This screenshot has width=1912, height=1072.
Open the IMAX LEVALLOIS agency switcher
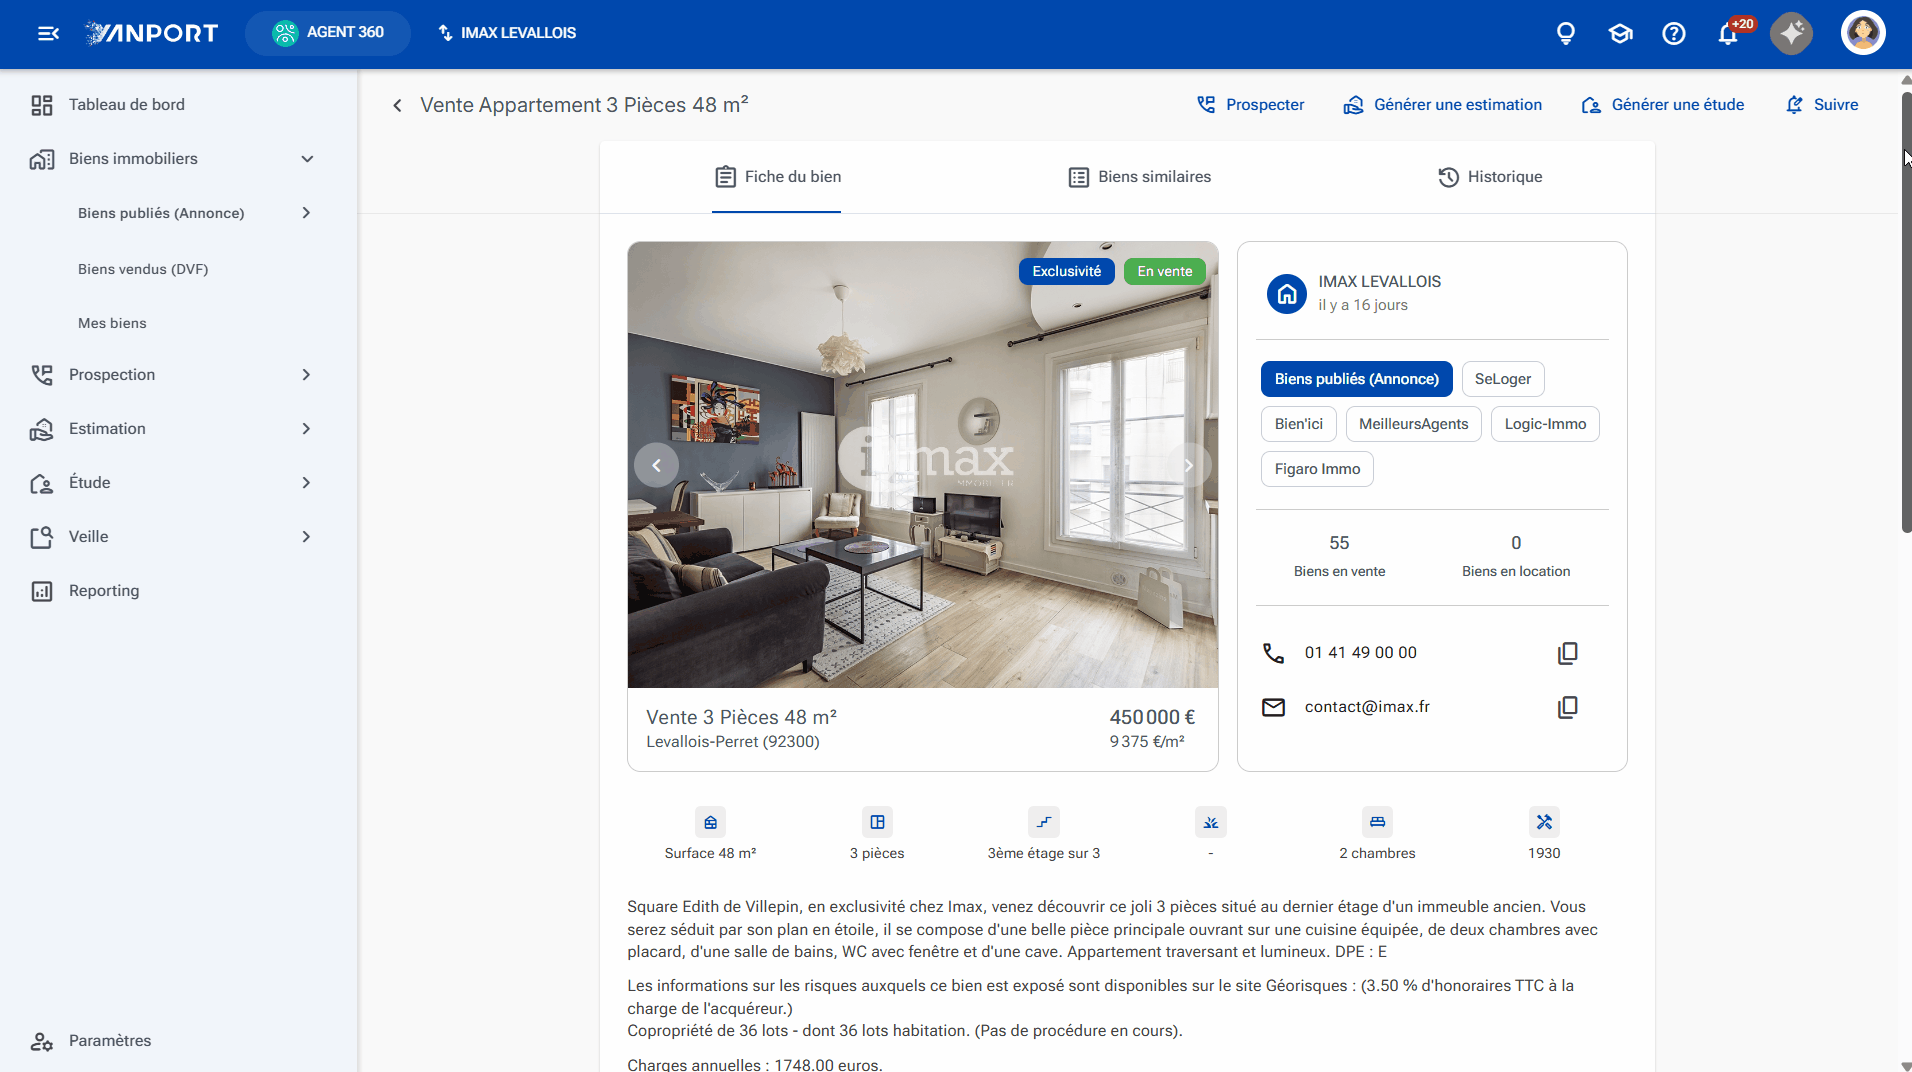(507, 33)
